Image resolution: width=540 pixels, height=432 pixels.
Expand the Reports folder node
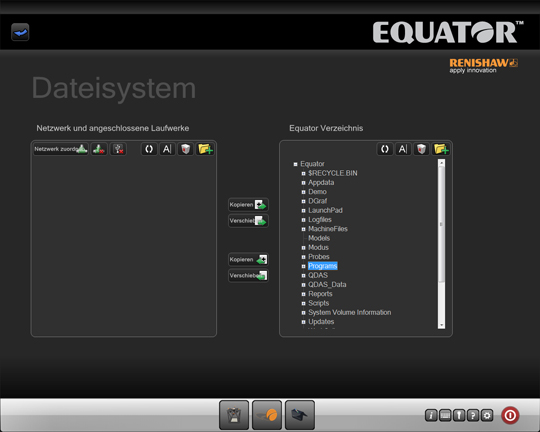coord(303,294)
